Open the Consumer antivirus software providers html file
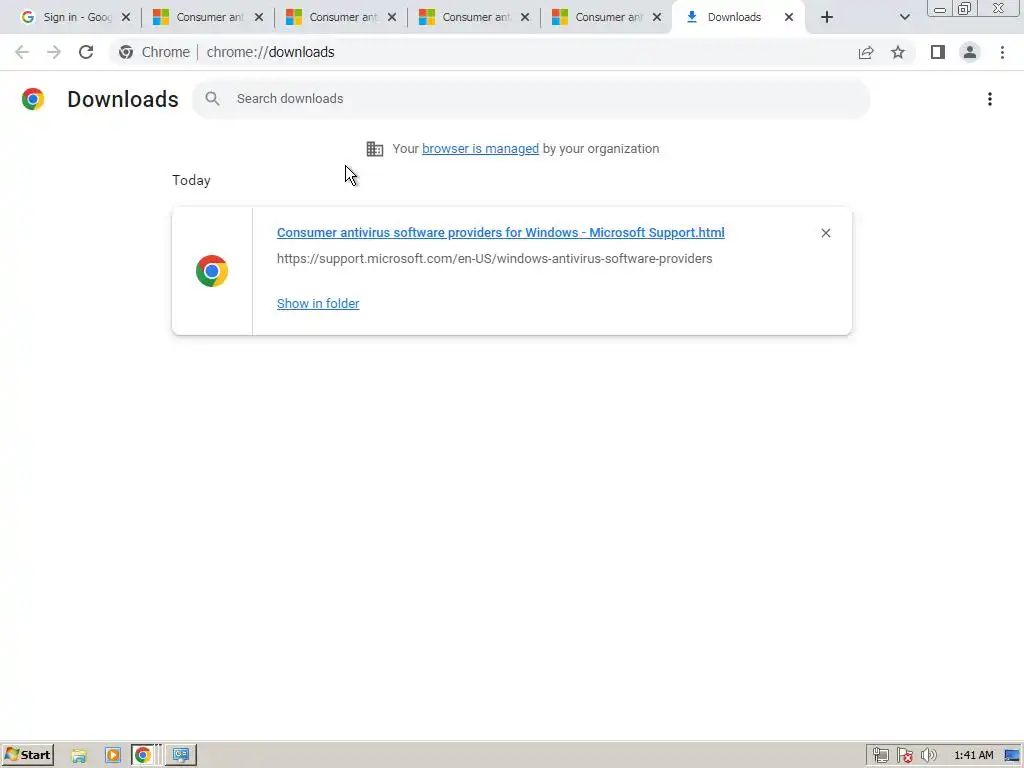This screenshot has height=768, width=1024. [x=500, y=232]
